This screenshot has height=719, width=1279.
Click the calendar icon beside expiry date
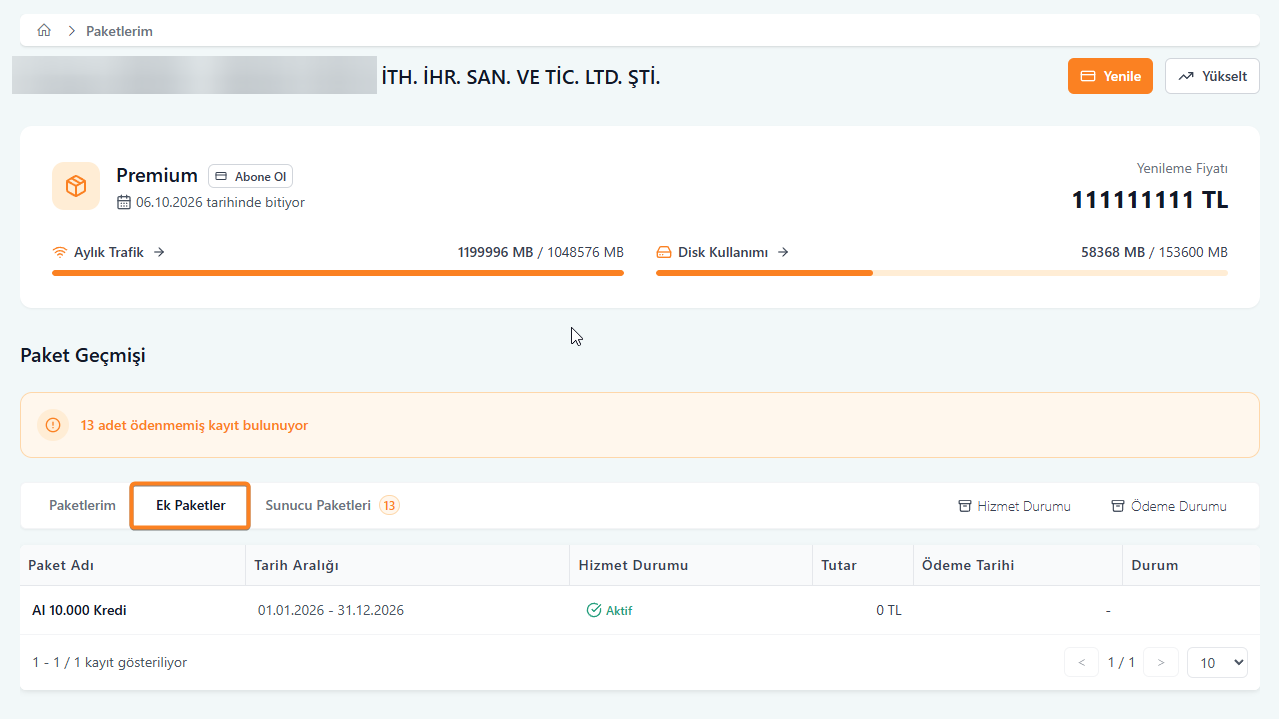(124, 203)
